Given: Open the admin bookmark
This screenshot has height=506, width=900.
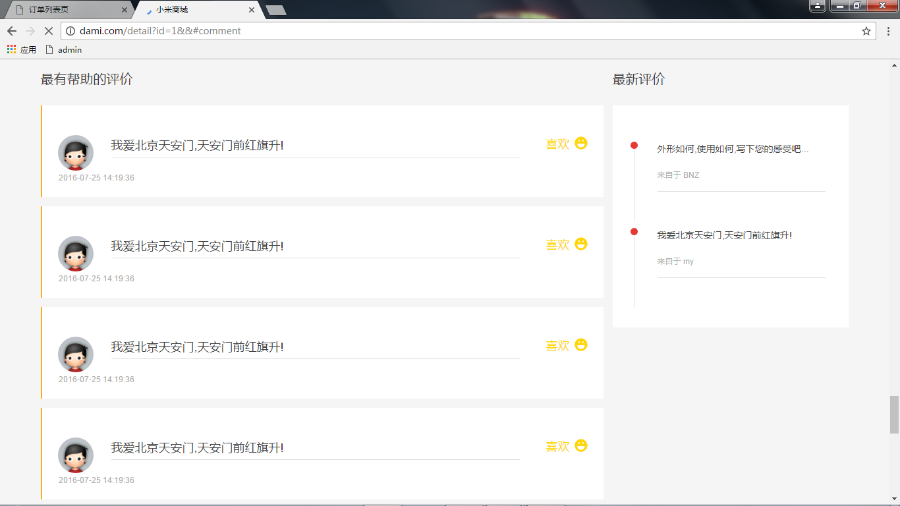Looking at the screenshot, I should coord(64,50).
